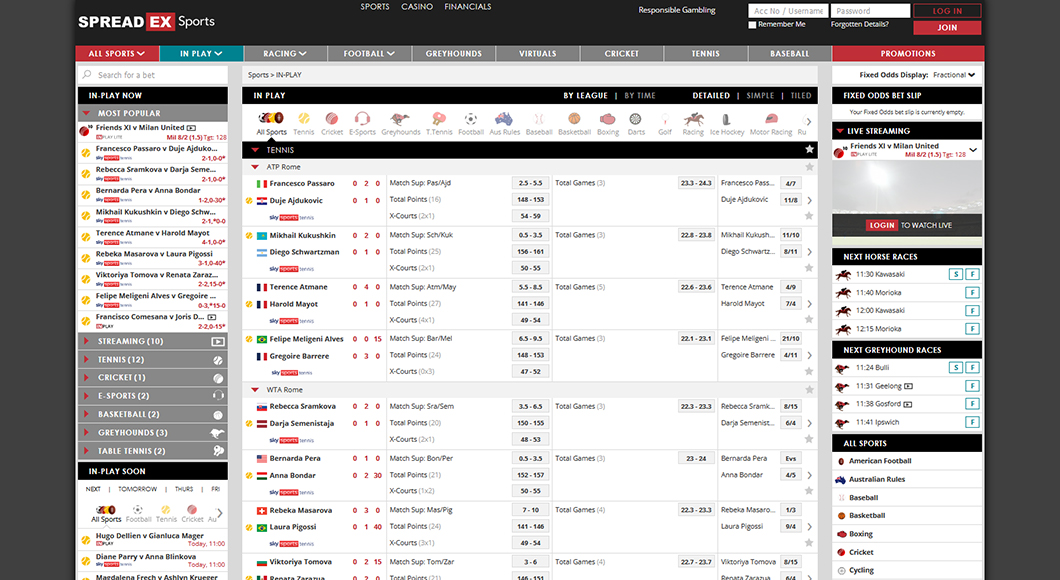This screenshot has width=1060, height=580.
Task: Select the All Sports icon in In Play bar
Action: 271,123
